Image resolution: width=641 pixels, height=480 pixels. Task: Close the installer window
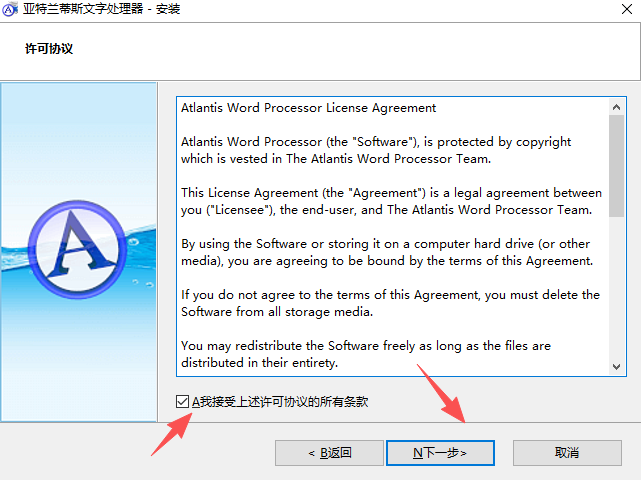[627, 9]
